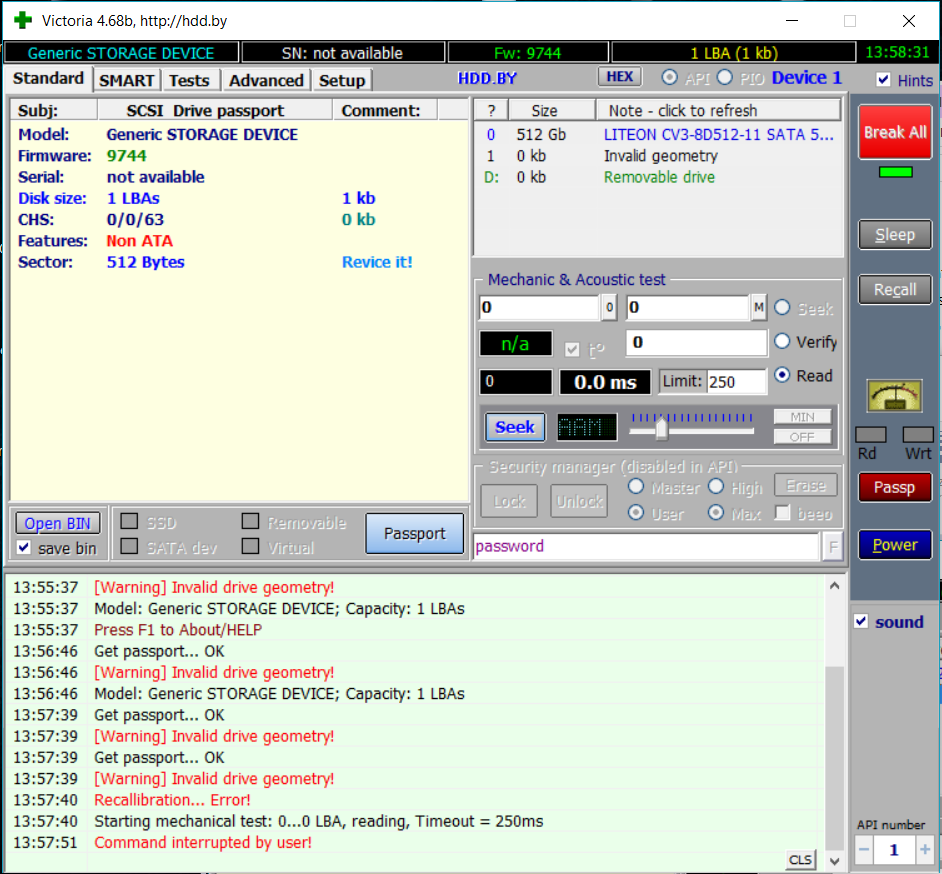Toggle the temperature t° checkbox

[x=572, y=349]
